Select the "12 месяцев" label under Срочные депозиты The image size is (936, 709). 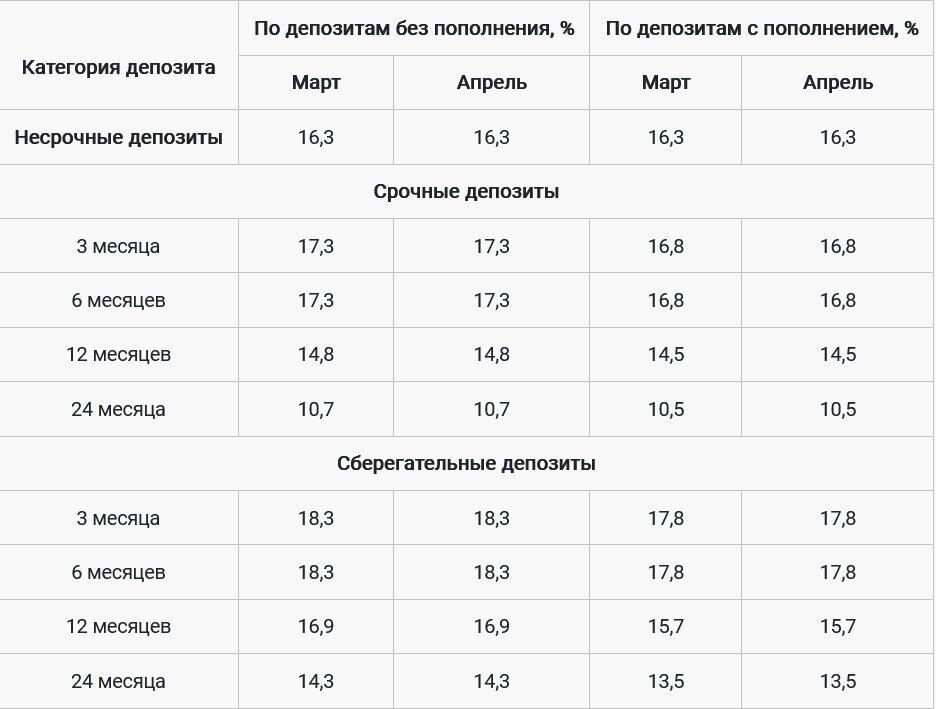pyautogui.click(x=118, y=354)
